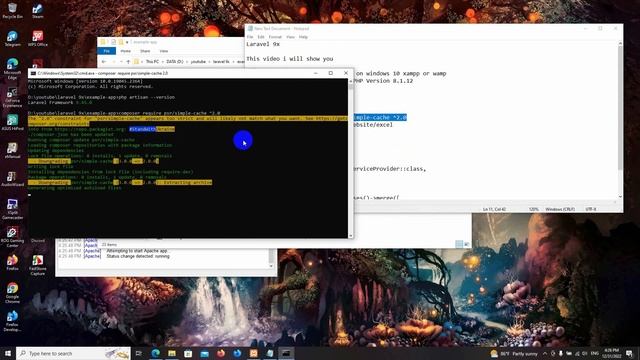Click 'youtube' in the Explorer address path
The height and width of the screenshot is (360, 640).
[198, 62]
